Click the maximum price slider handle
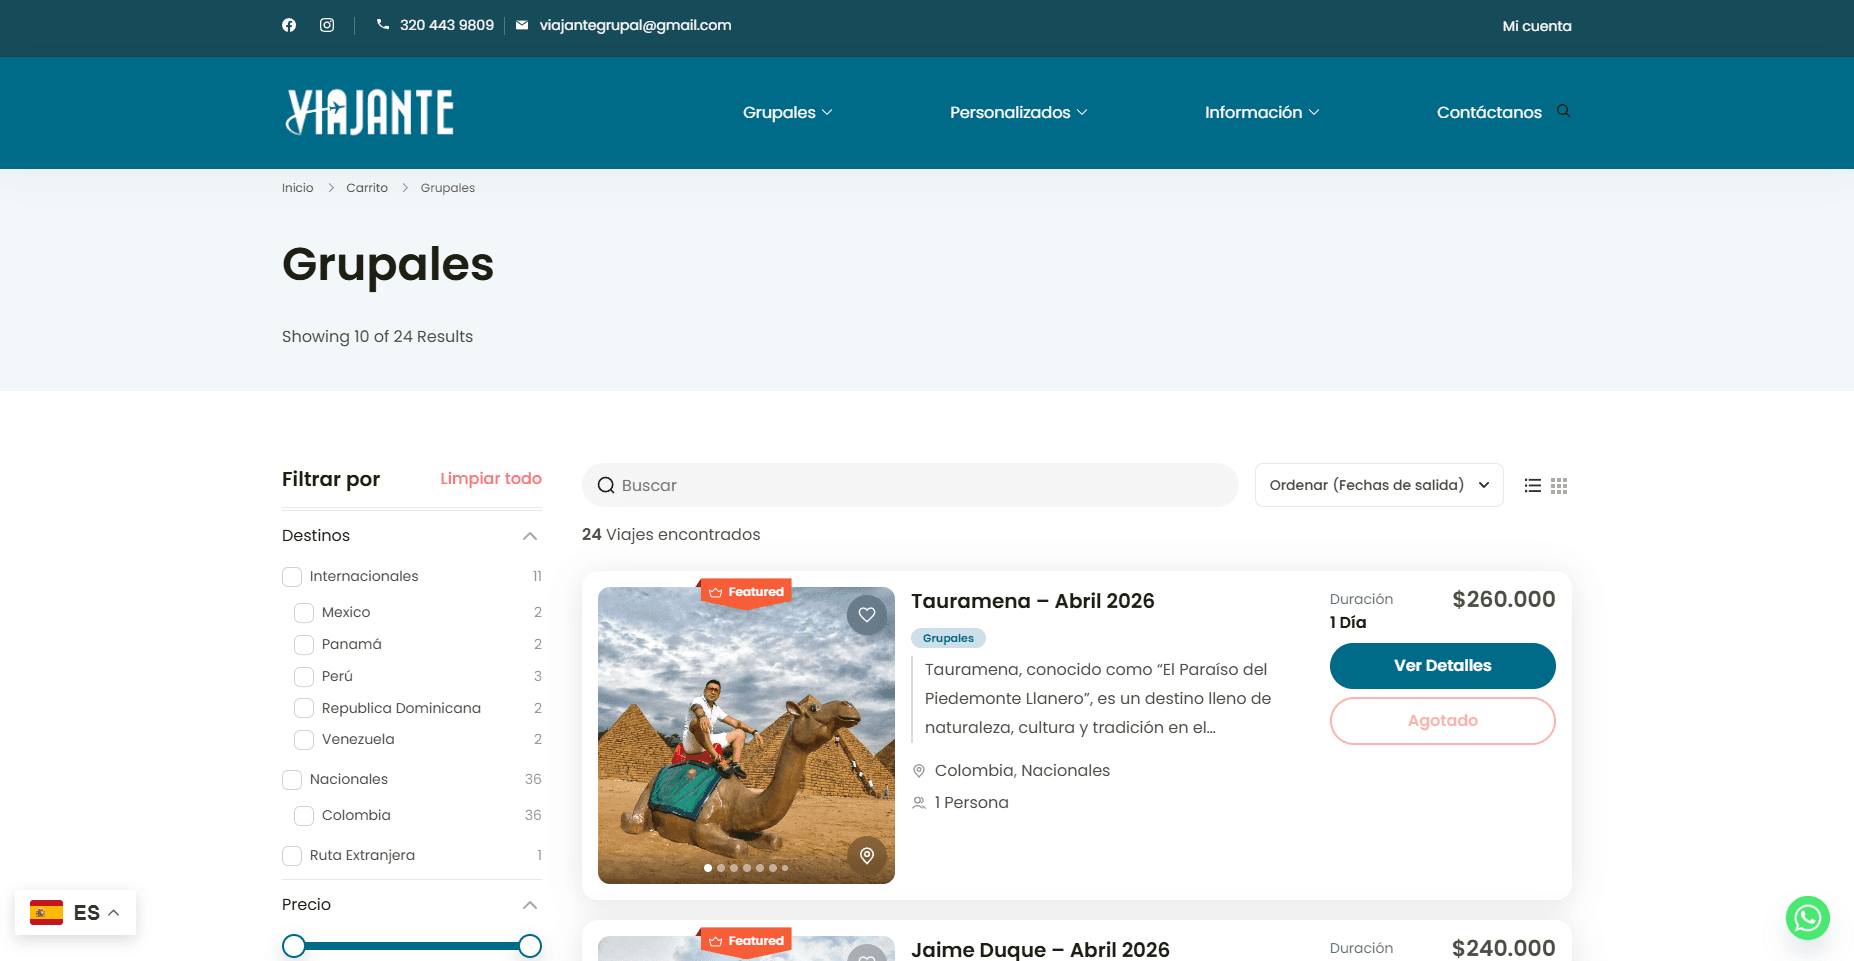This screenshot has height=961, width=1854. (x=530, y=946)
